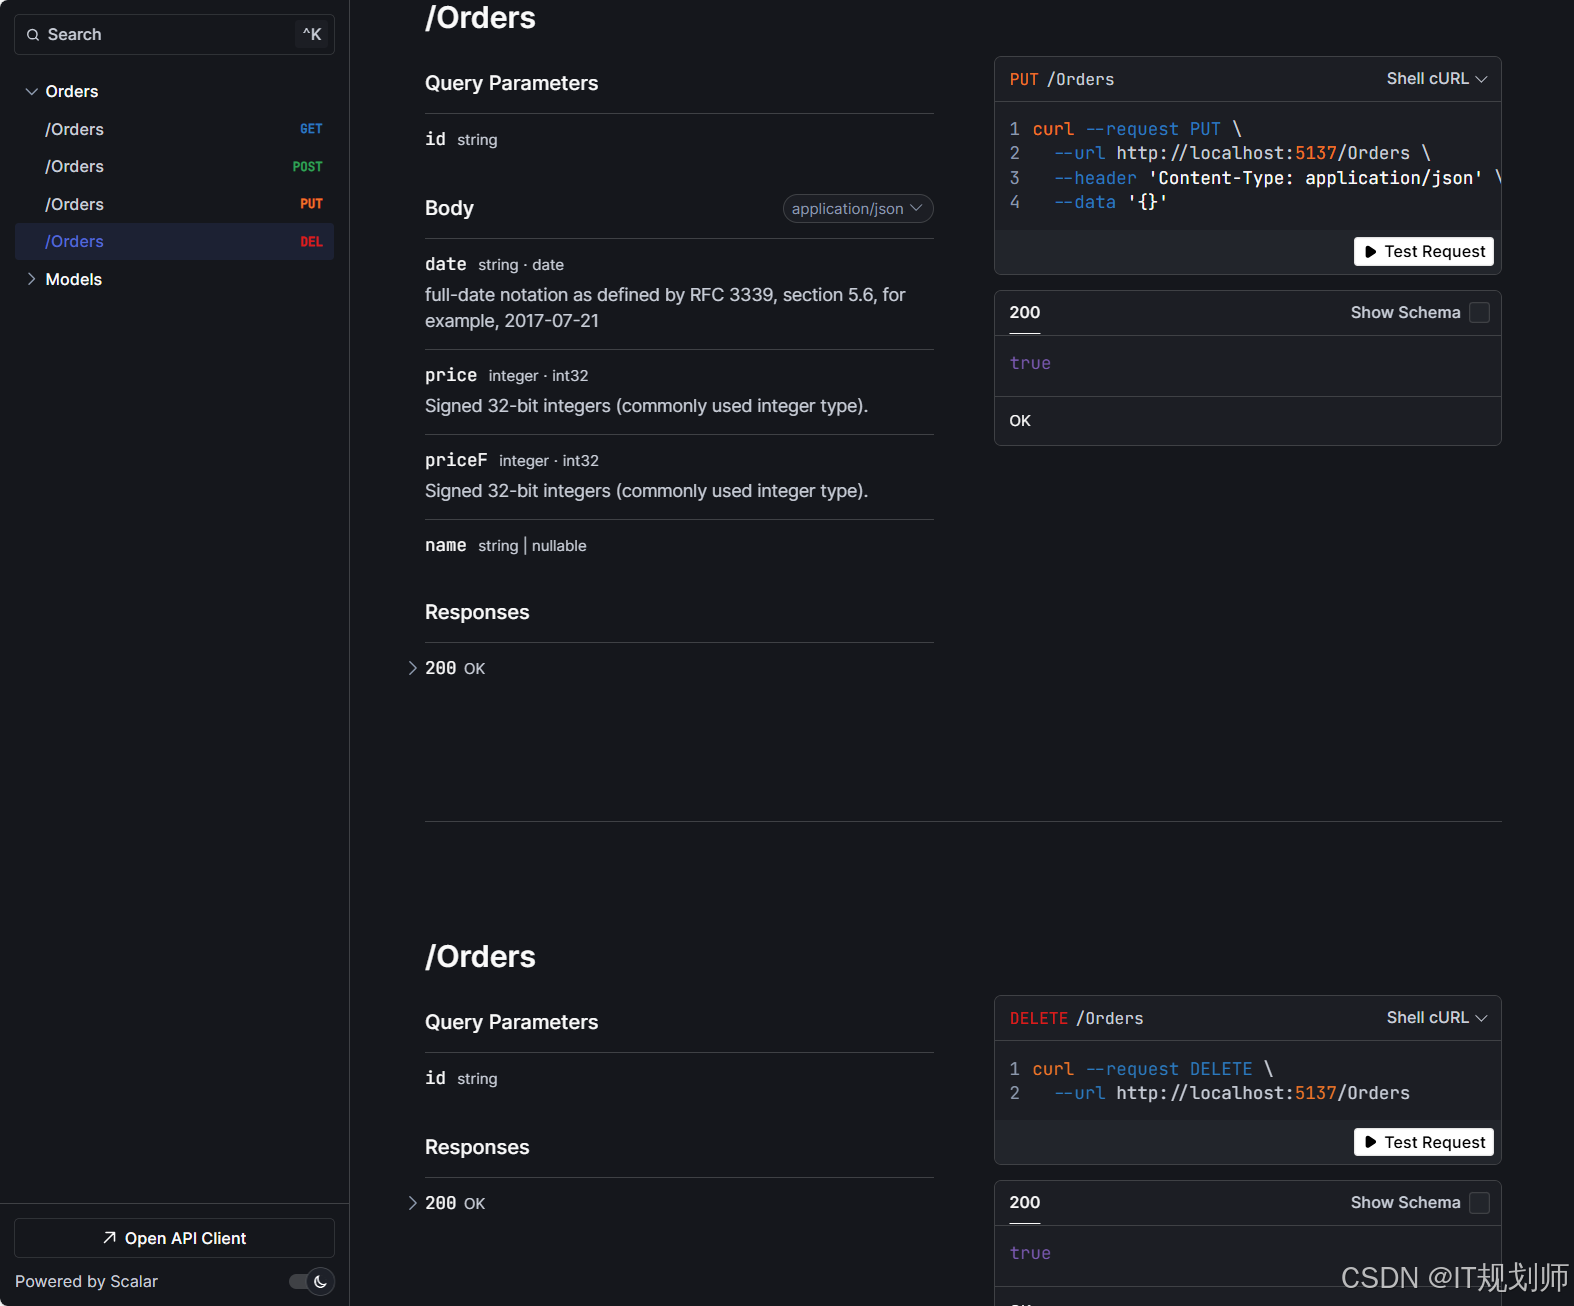Screen dimensions: 1574x1306
Task: Click 'true' value in PUT response body
Action: pyautogui.click(x=1030, y=363)
